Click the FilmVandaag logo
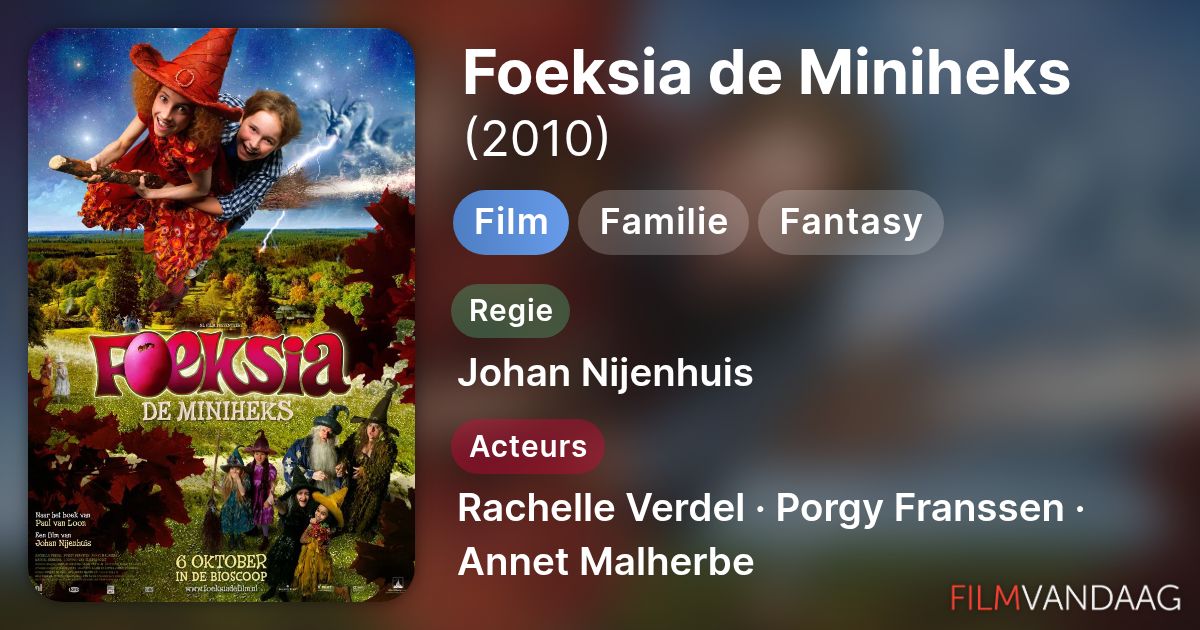This screenshot has height=630, width=1200. (1065, 597)
